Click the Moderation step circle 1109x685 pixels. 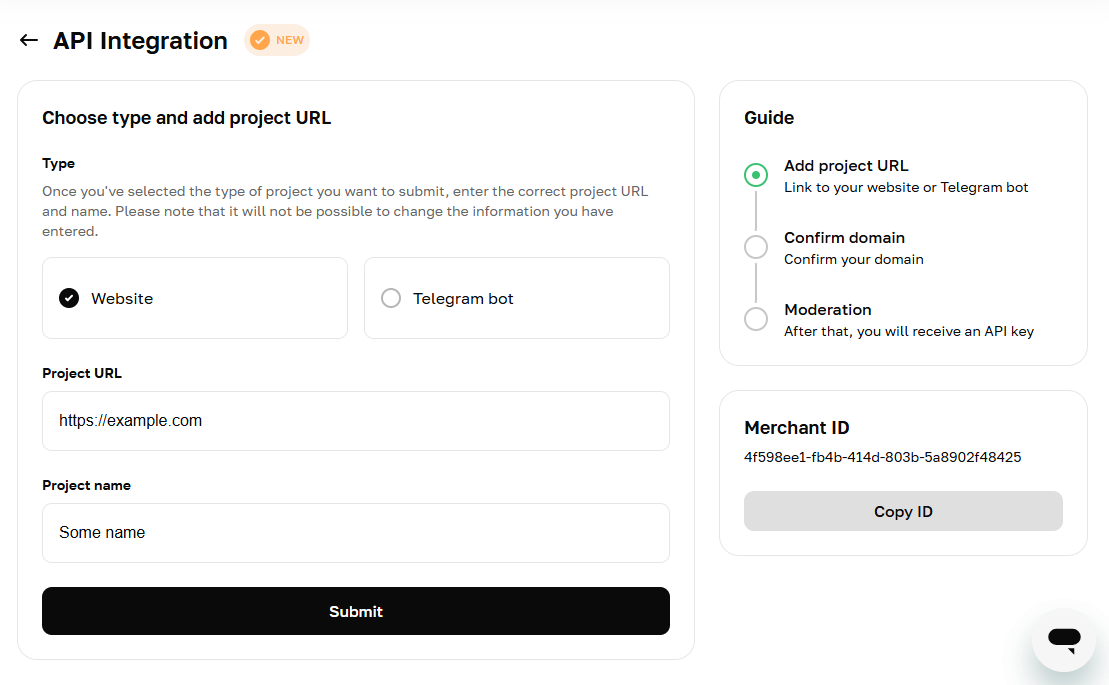tap(756, 319)
